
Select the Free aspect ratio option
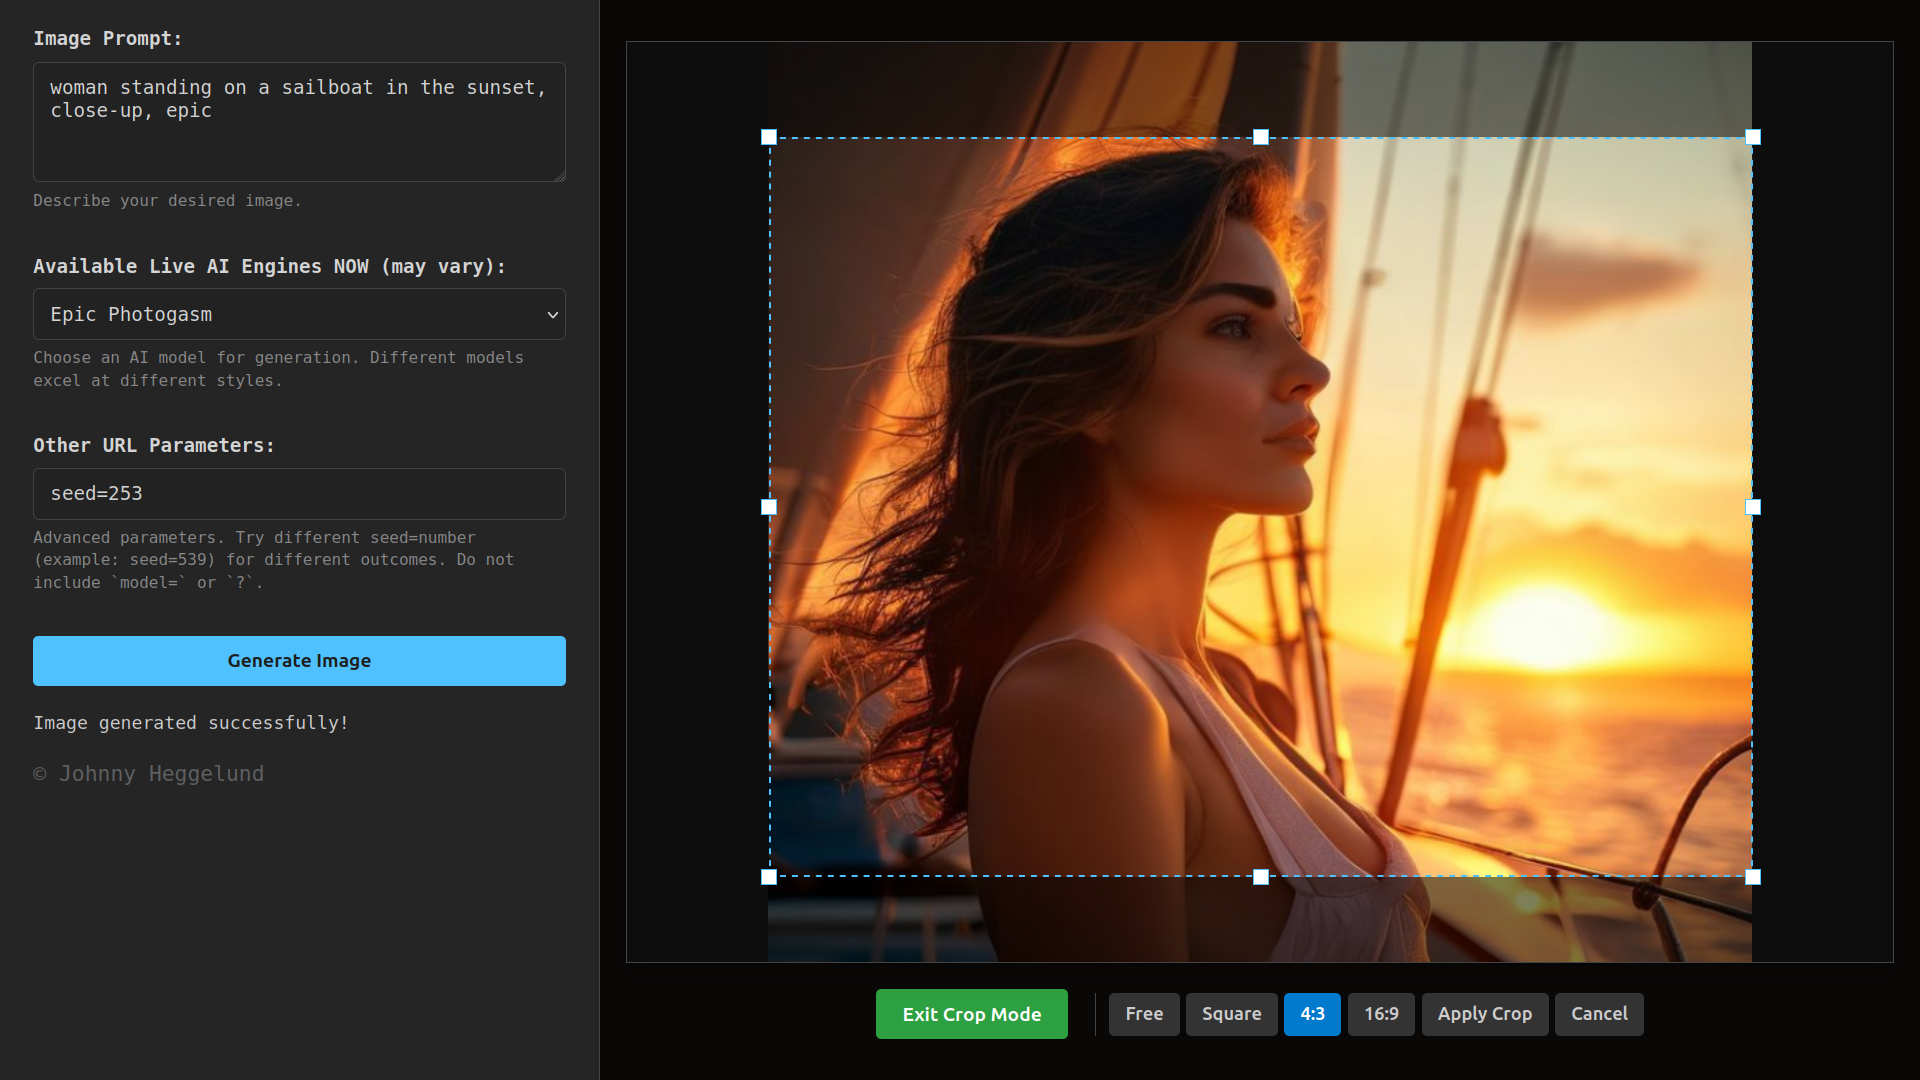1144,1014
